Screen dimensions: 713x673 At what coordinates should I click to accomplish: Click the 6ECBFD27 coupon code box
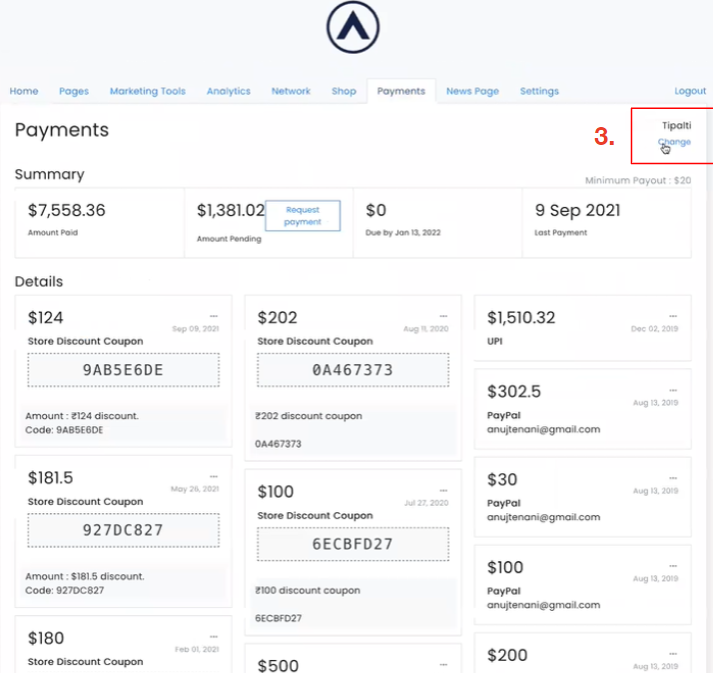tap(353, 544)
